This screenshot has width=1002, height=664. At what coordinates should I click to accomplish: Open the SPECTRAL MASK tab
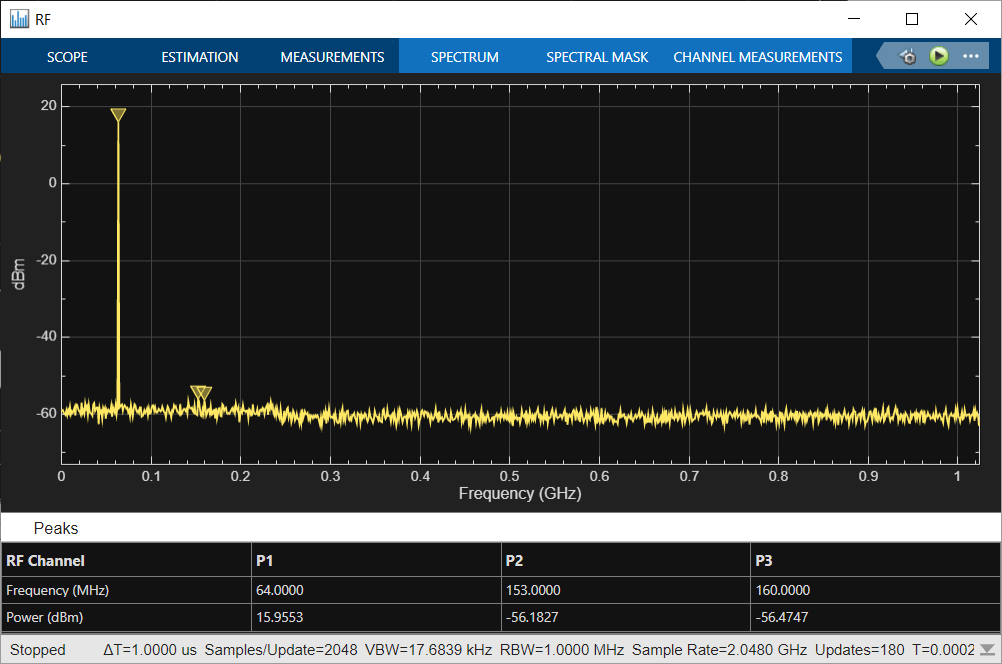point(597,57)
